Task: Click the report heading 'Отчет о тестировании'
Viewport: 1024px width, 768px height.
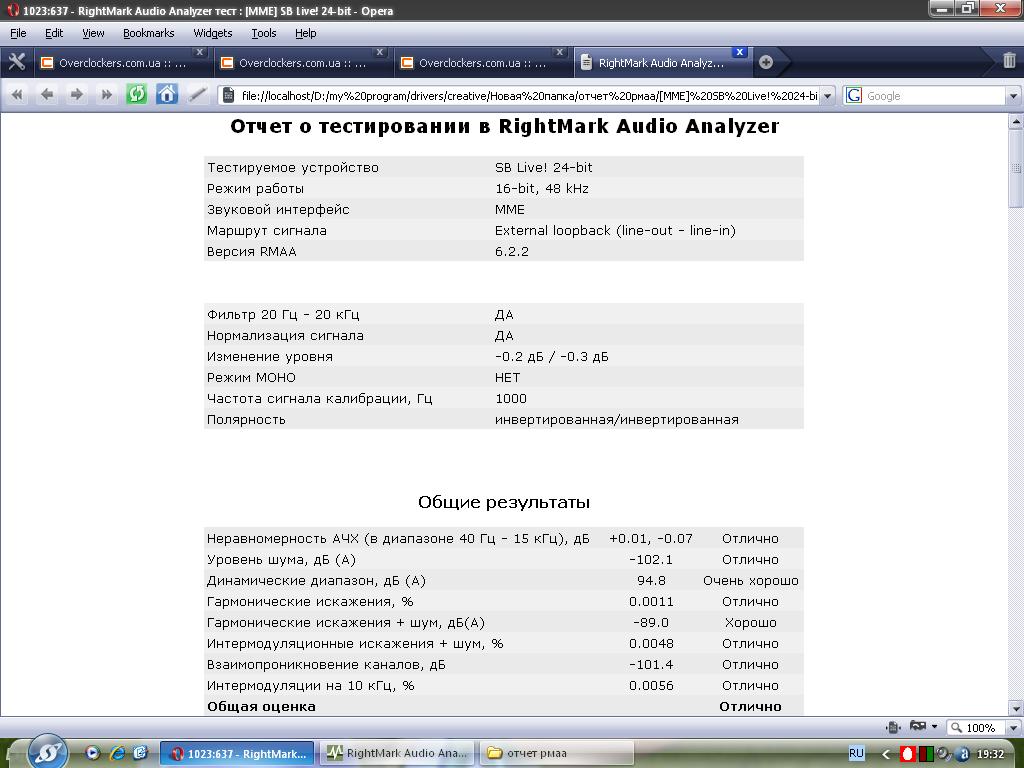Action: coord(504,126)
